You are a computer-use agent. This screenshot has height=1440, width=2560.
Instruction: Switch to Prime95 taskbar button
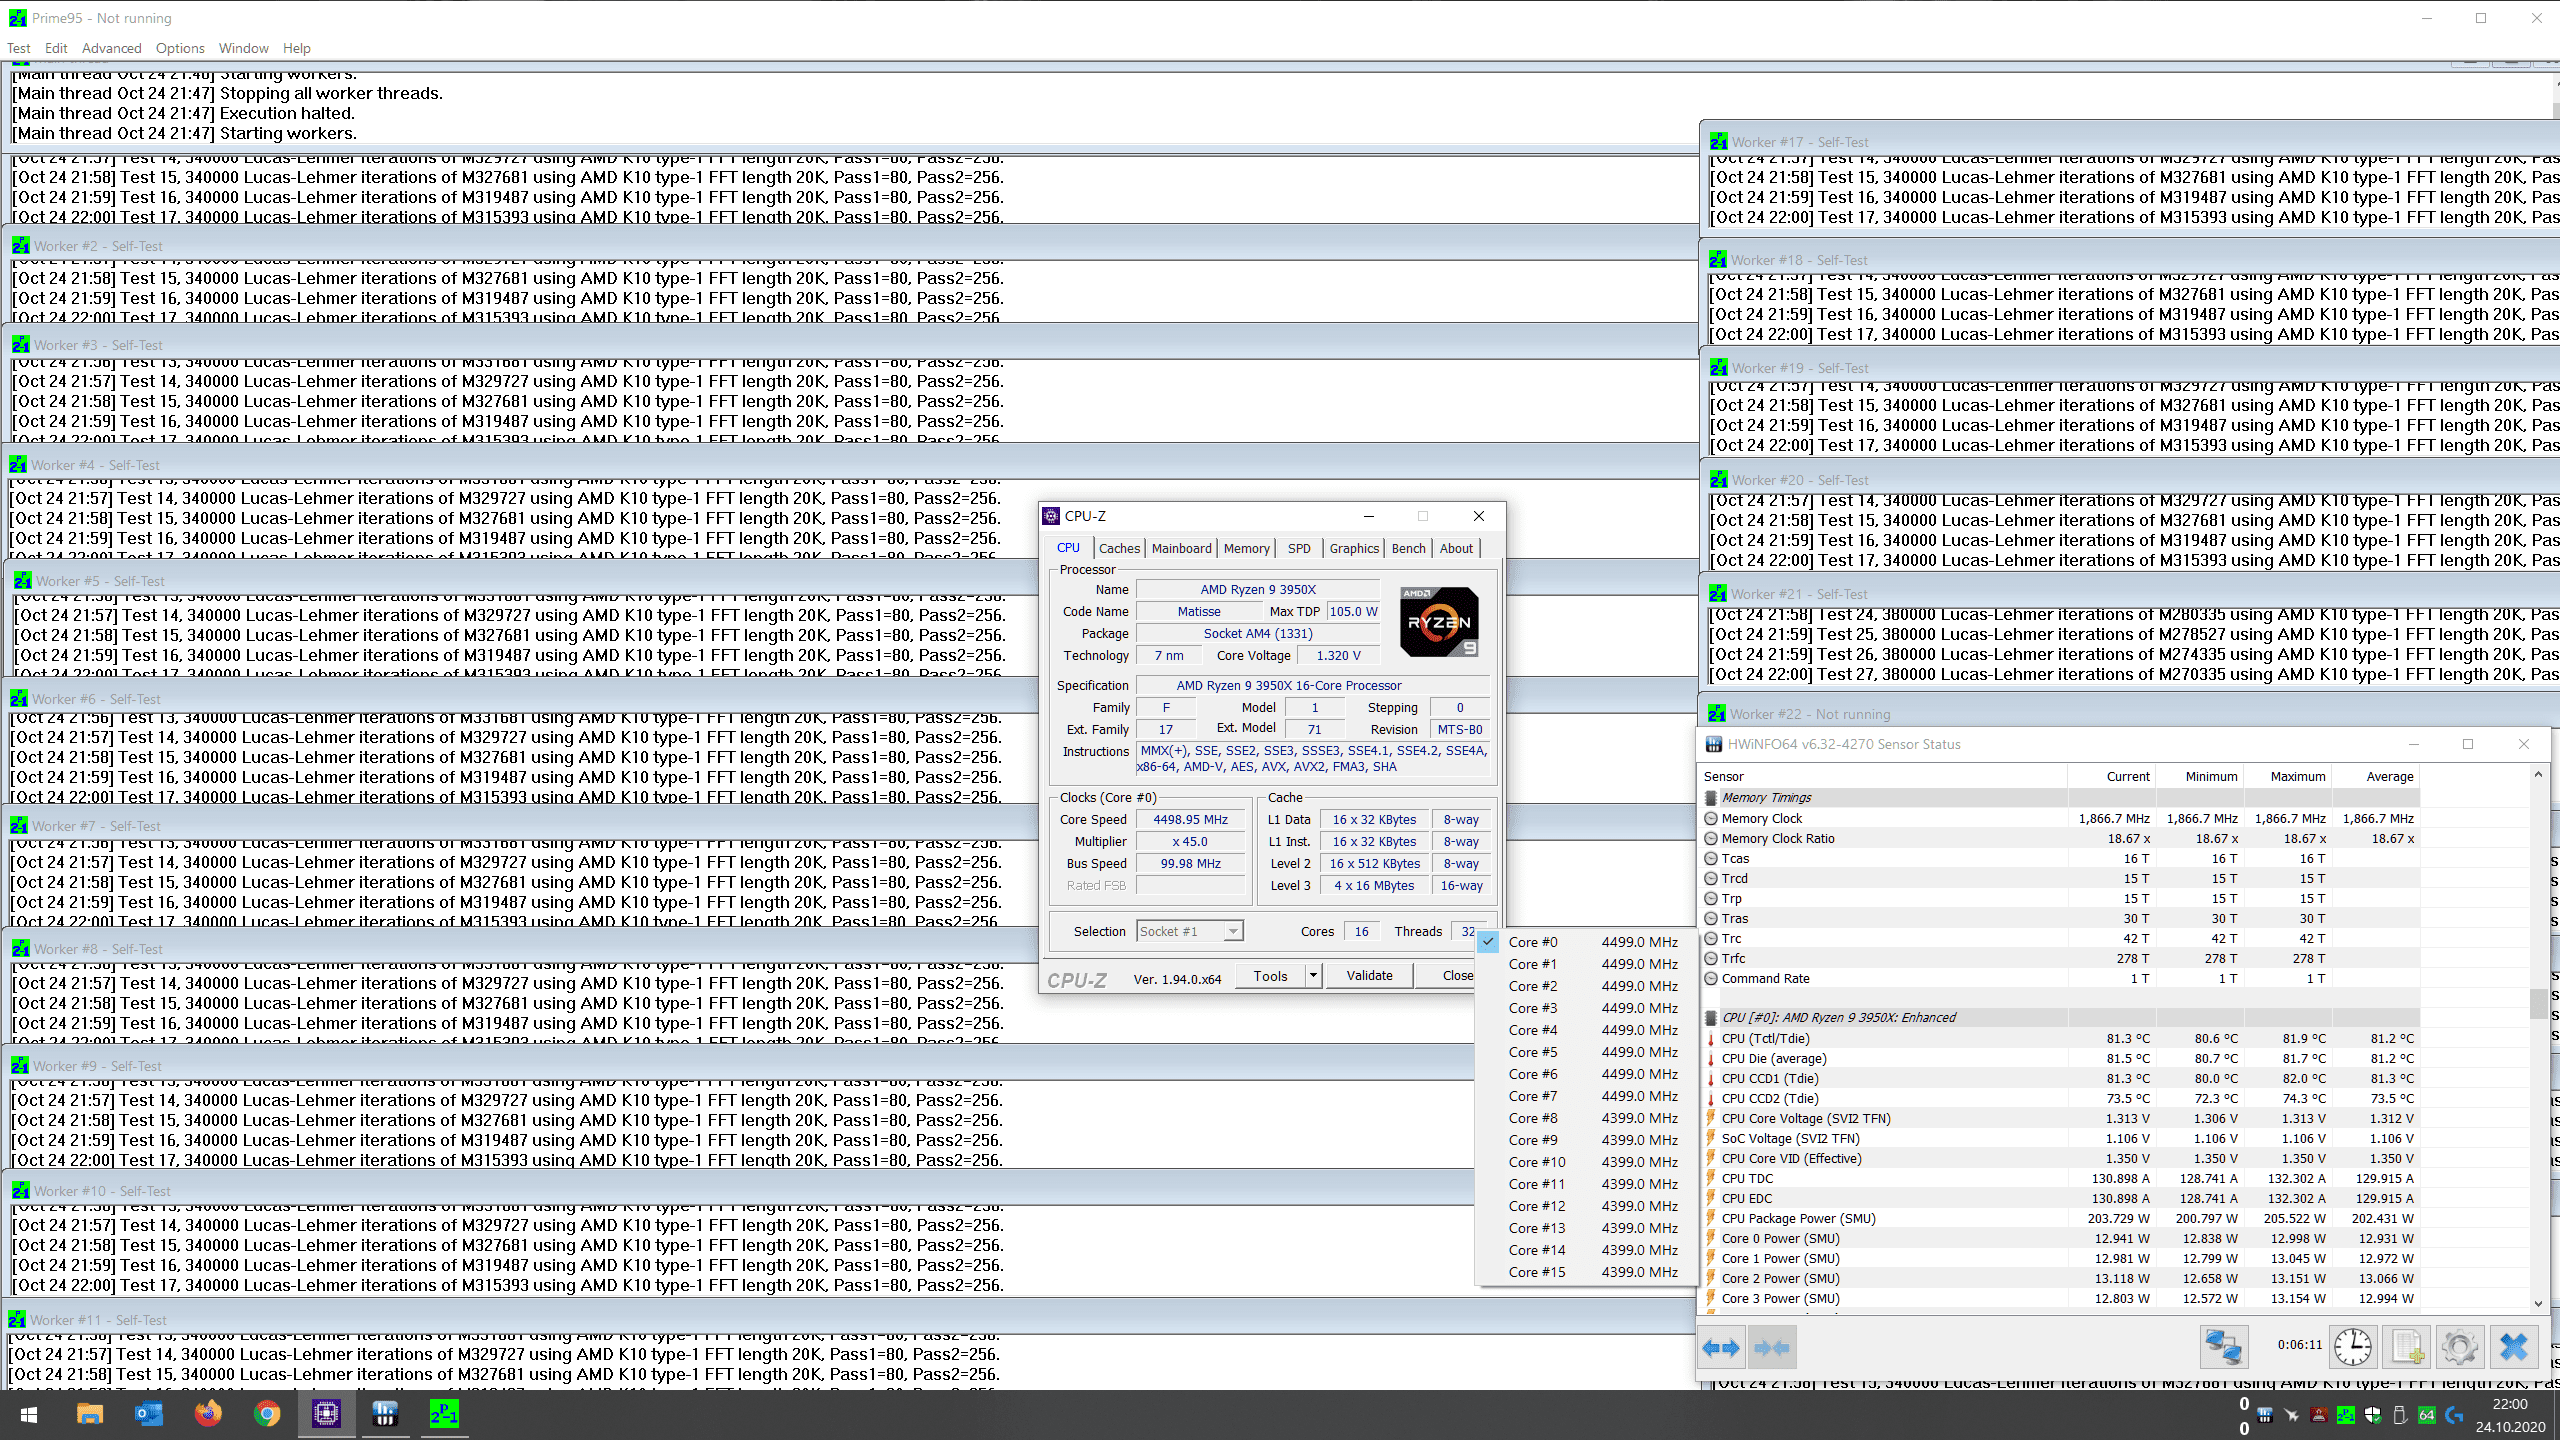tap(444, 1414)
